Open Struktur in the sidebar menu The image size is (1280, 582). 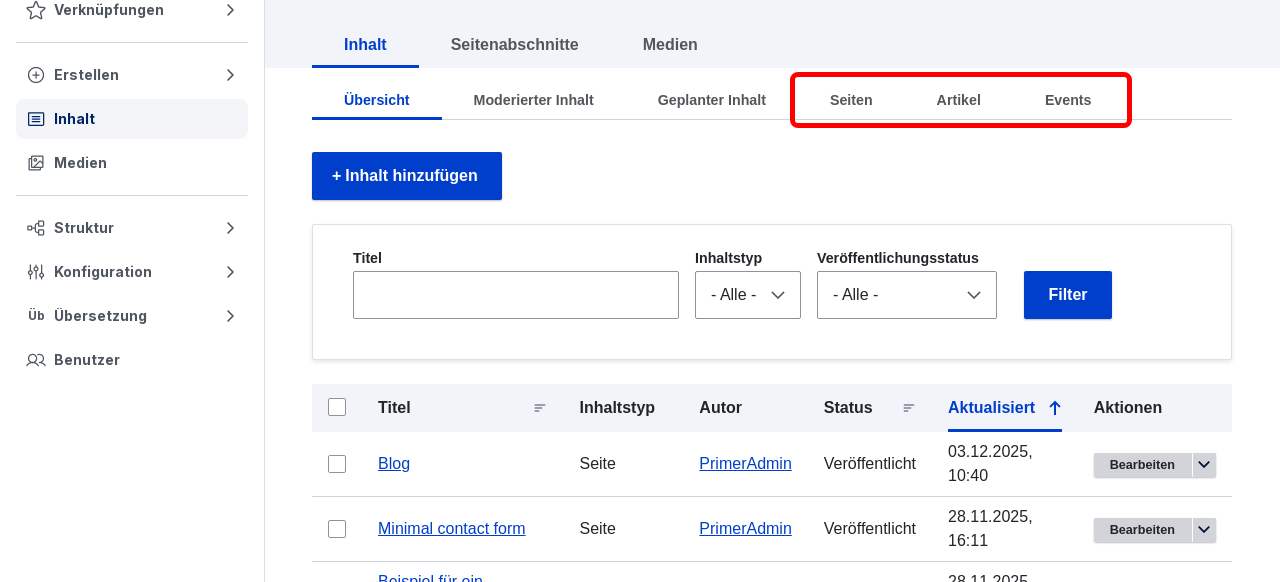(x=132, y=228)
